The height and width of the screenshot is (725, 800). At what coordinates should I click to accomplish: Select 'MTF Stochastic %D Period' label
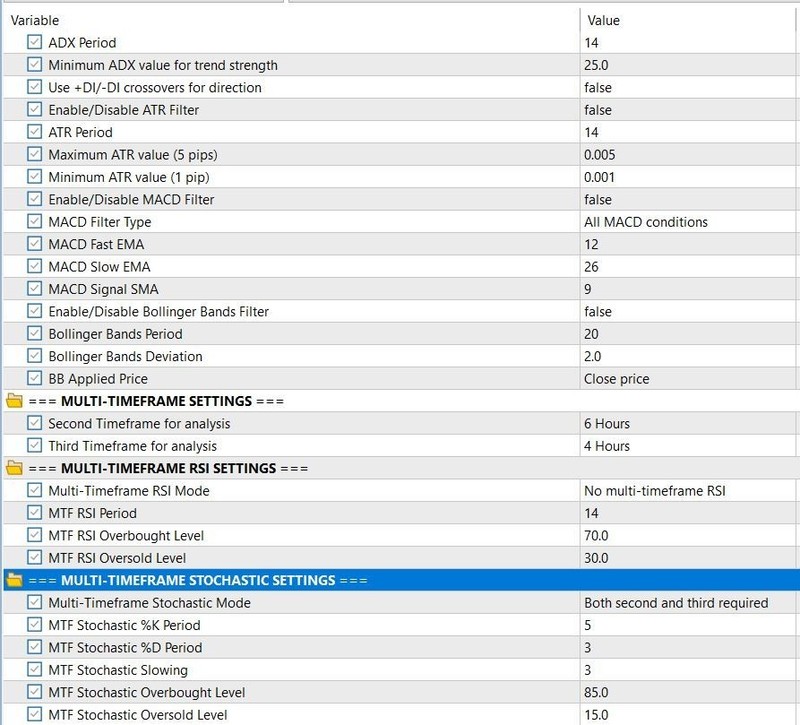tap(125, 647)
